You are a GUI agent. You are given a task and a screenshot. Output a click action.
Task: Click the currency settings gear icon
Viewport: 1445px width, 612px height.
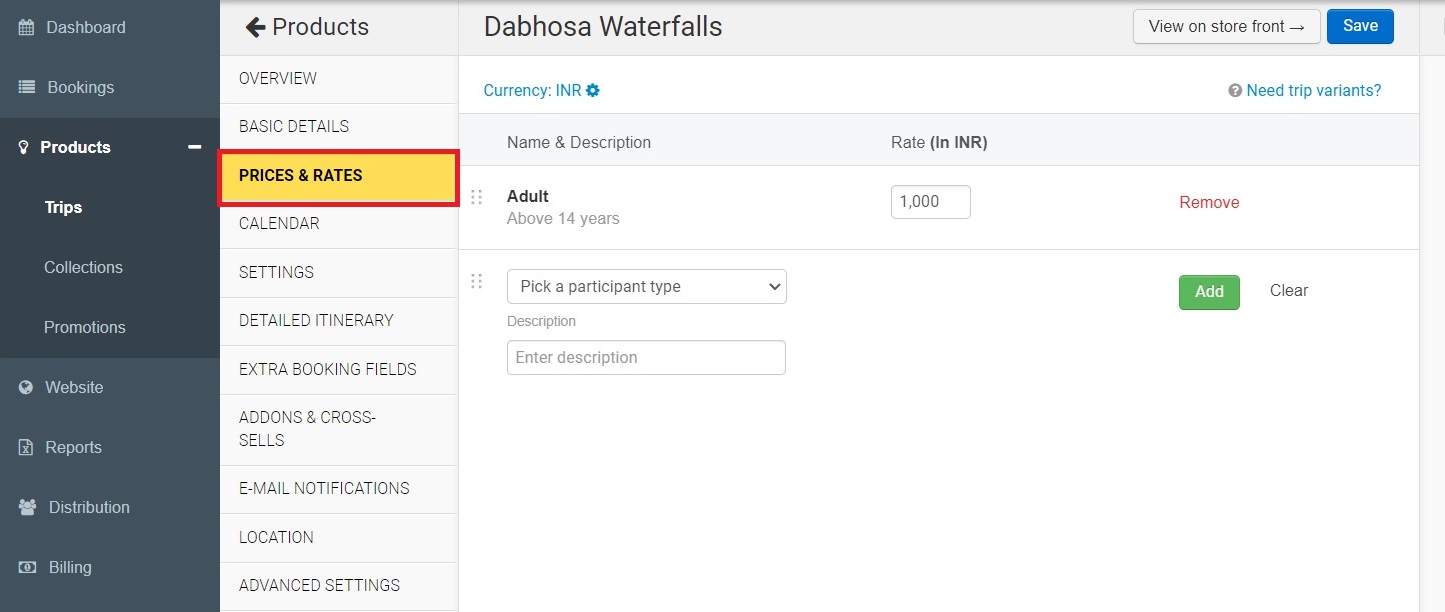coord(593,90)
